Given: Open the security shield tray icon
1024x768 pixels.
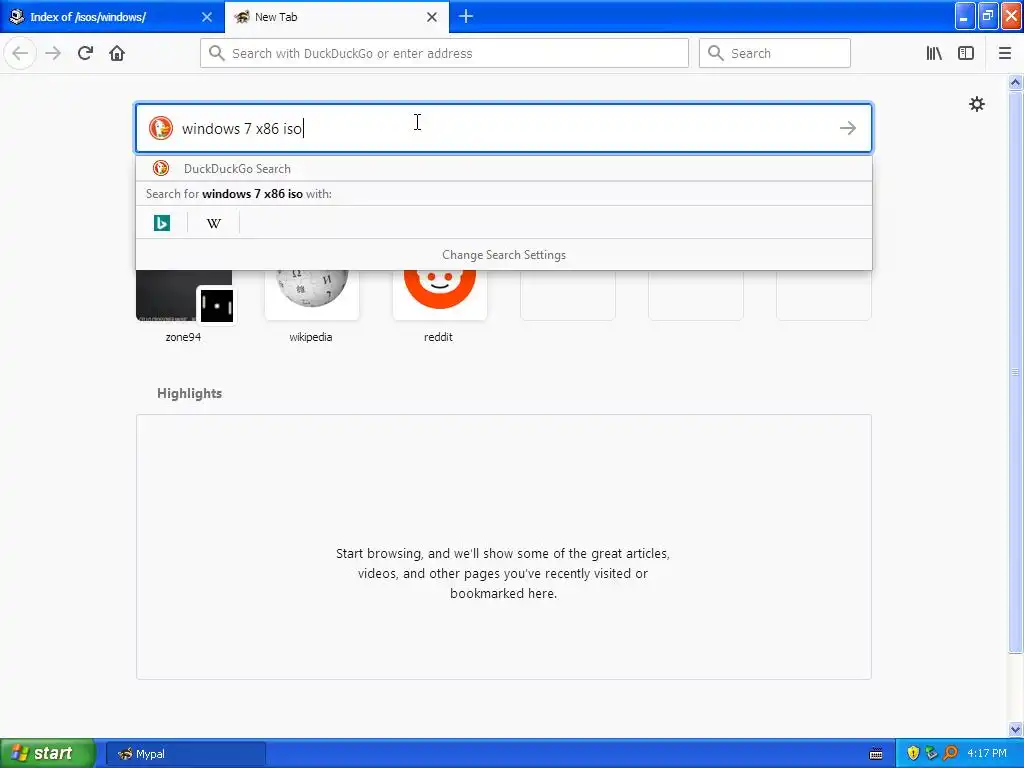Looking at the screenshot, I should click(x=912, y=754).
